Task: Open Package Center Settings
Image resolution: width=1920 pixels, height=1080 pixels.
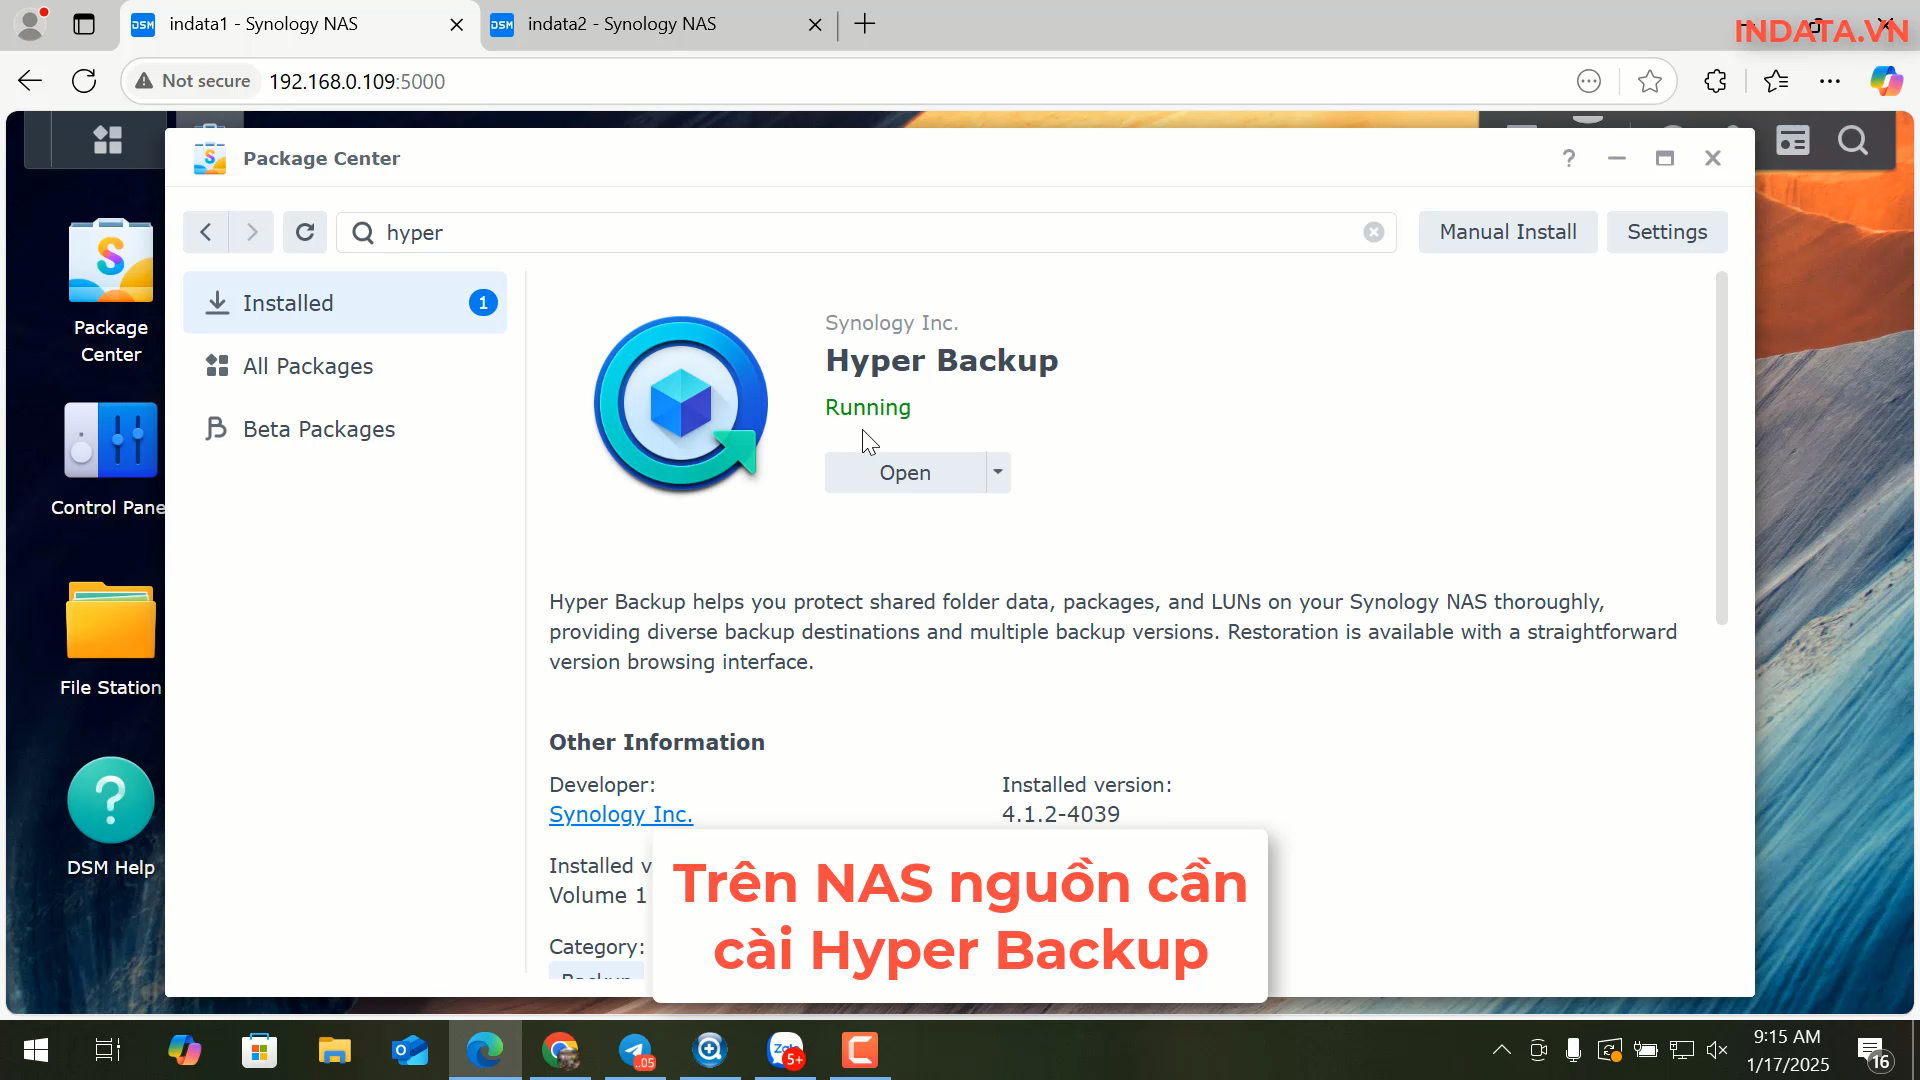Action: 1667,232
